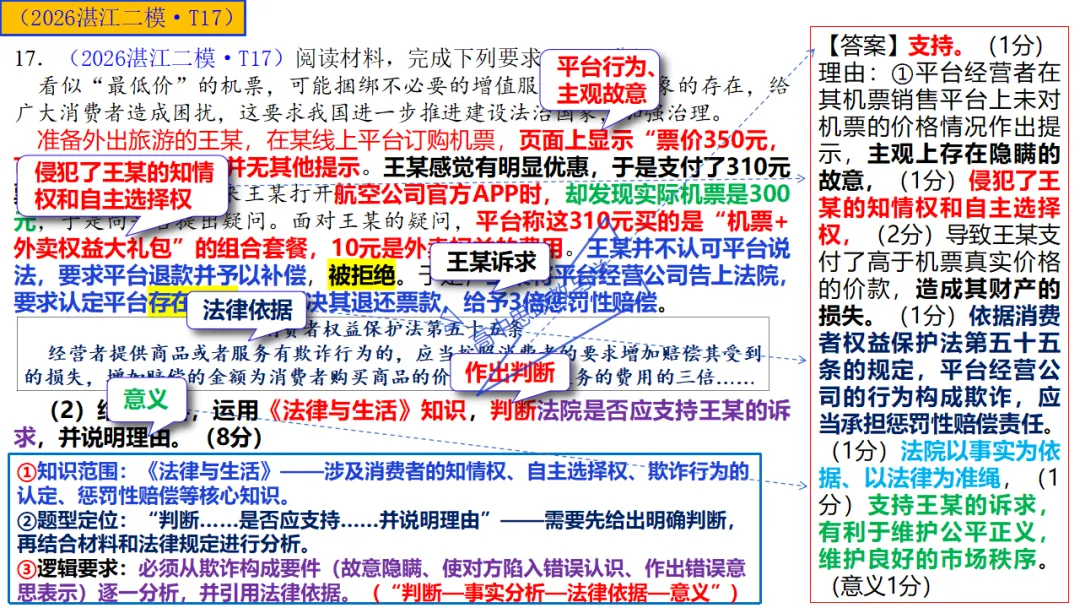This screenshot has height=608, width=1080.
Task: Click the red answer text 侵犯了王某的知情权和自主选择权
Action: 939,208
